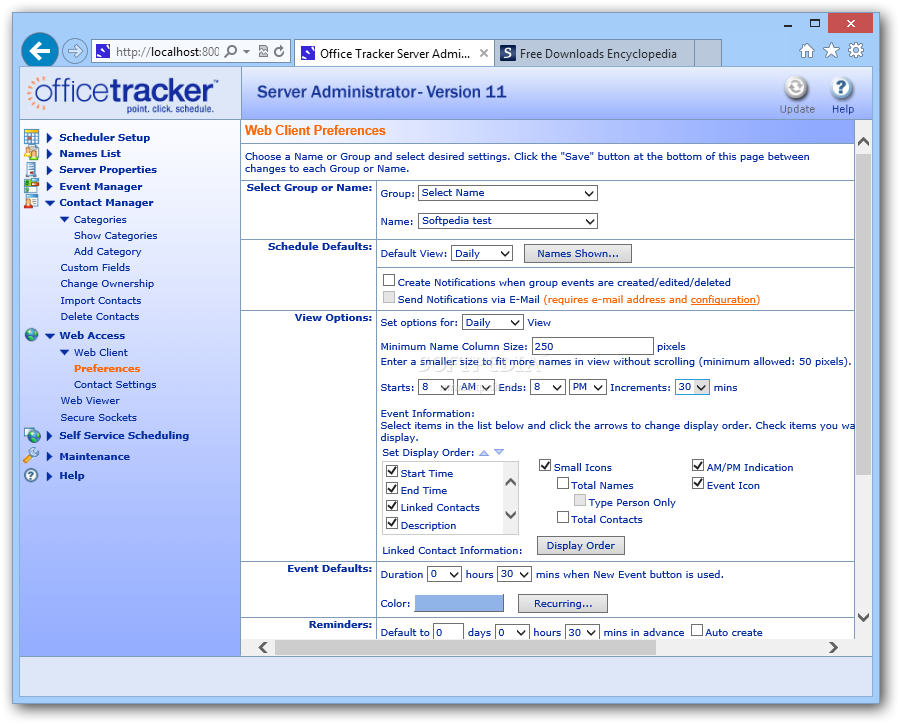Toggle AM/PM Indication checkbox
Viewport: 900px width, 724px height.
[x=698, y=465]
